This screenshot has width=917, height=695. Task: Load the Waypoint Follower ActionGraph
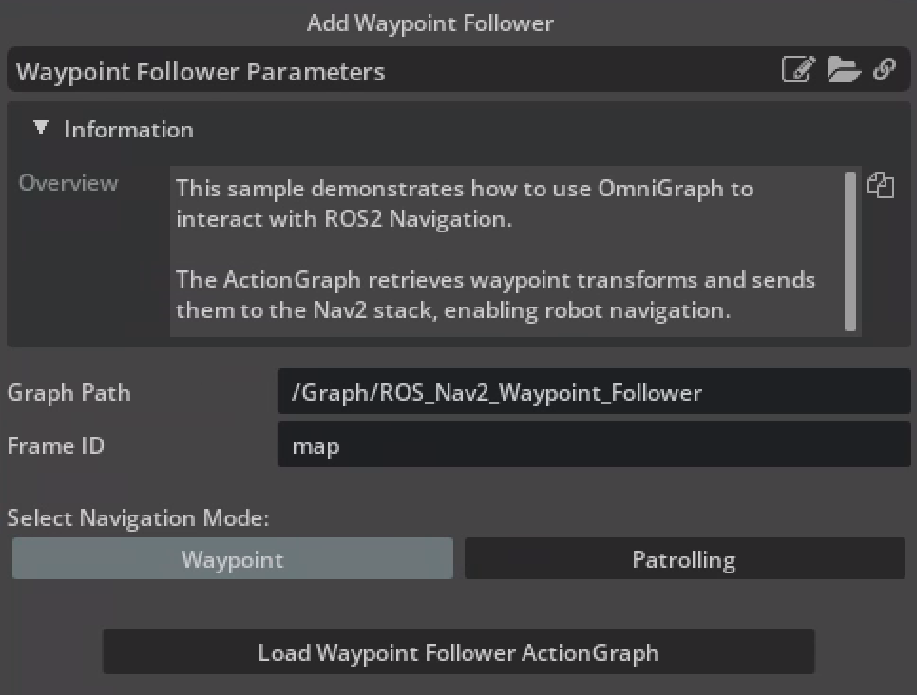[458, 653]
